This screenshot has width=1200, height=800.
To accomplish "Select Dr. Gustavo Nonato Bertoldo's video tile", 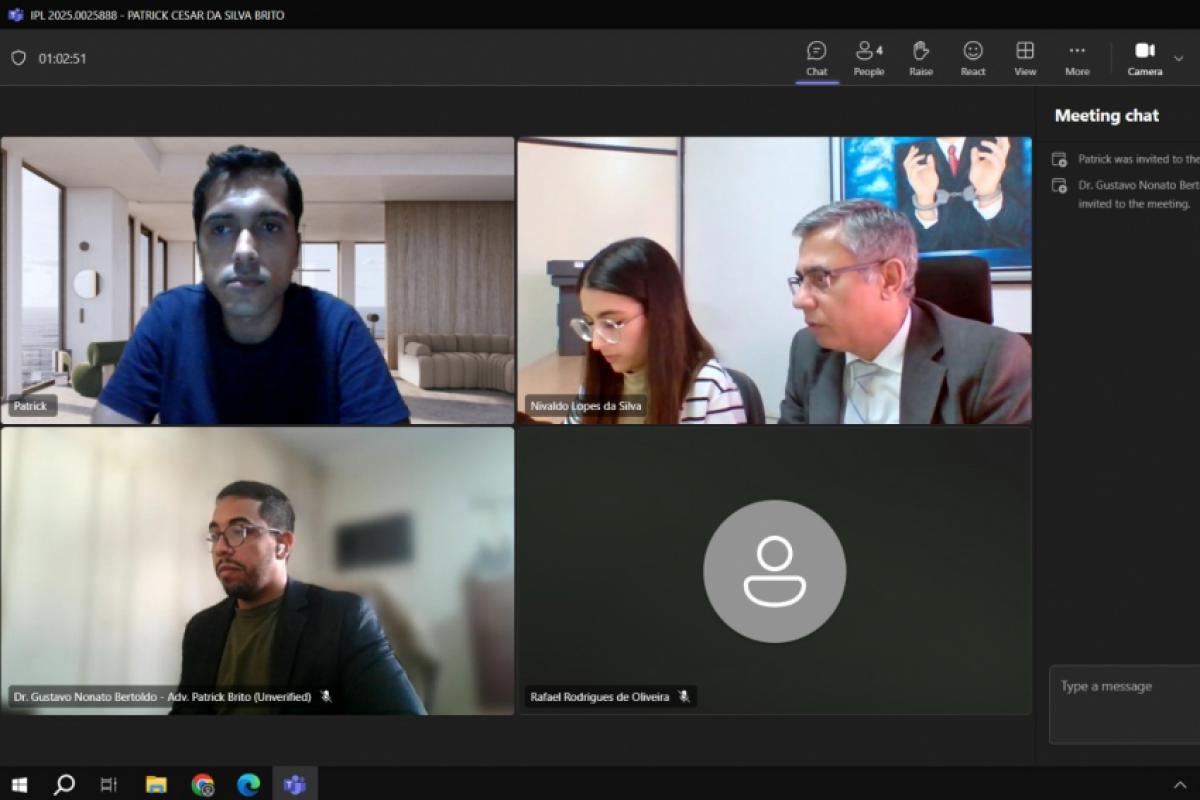I will pyautogui.click(x=257, y=570).
